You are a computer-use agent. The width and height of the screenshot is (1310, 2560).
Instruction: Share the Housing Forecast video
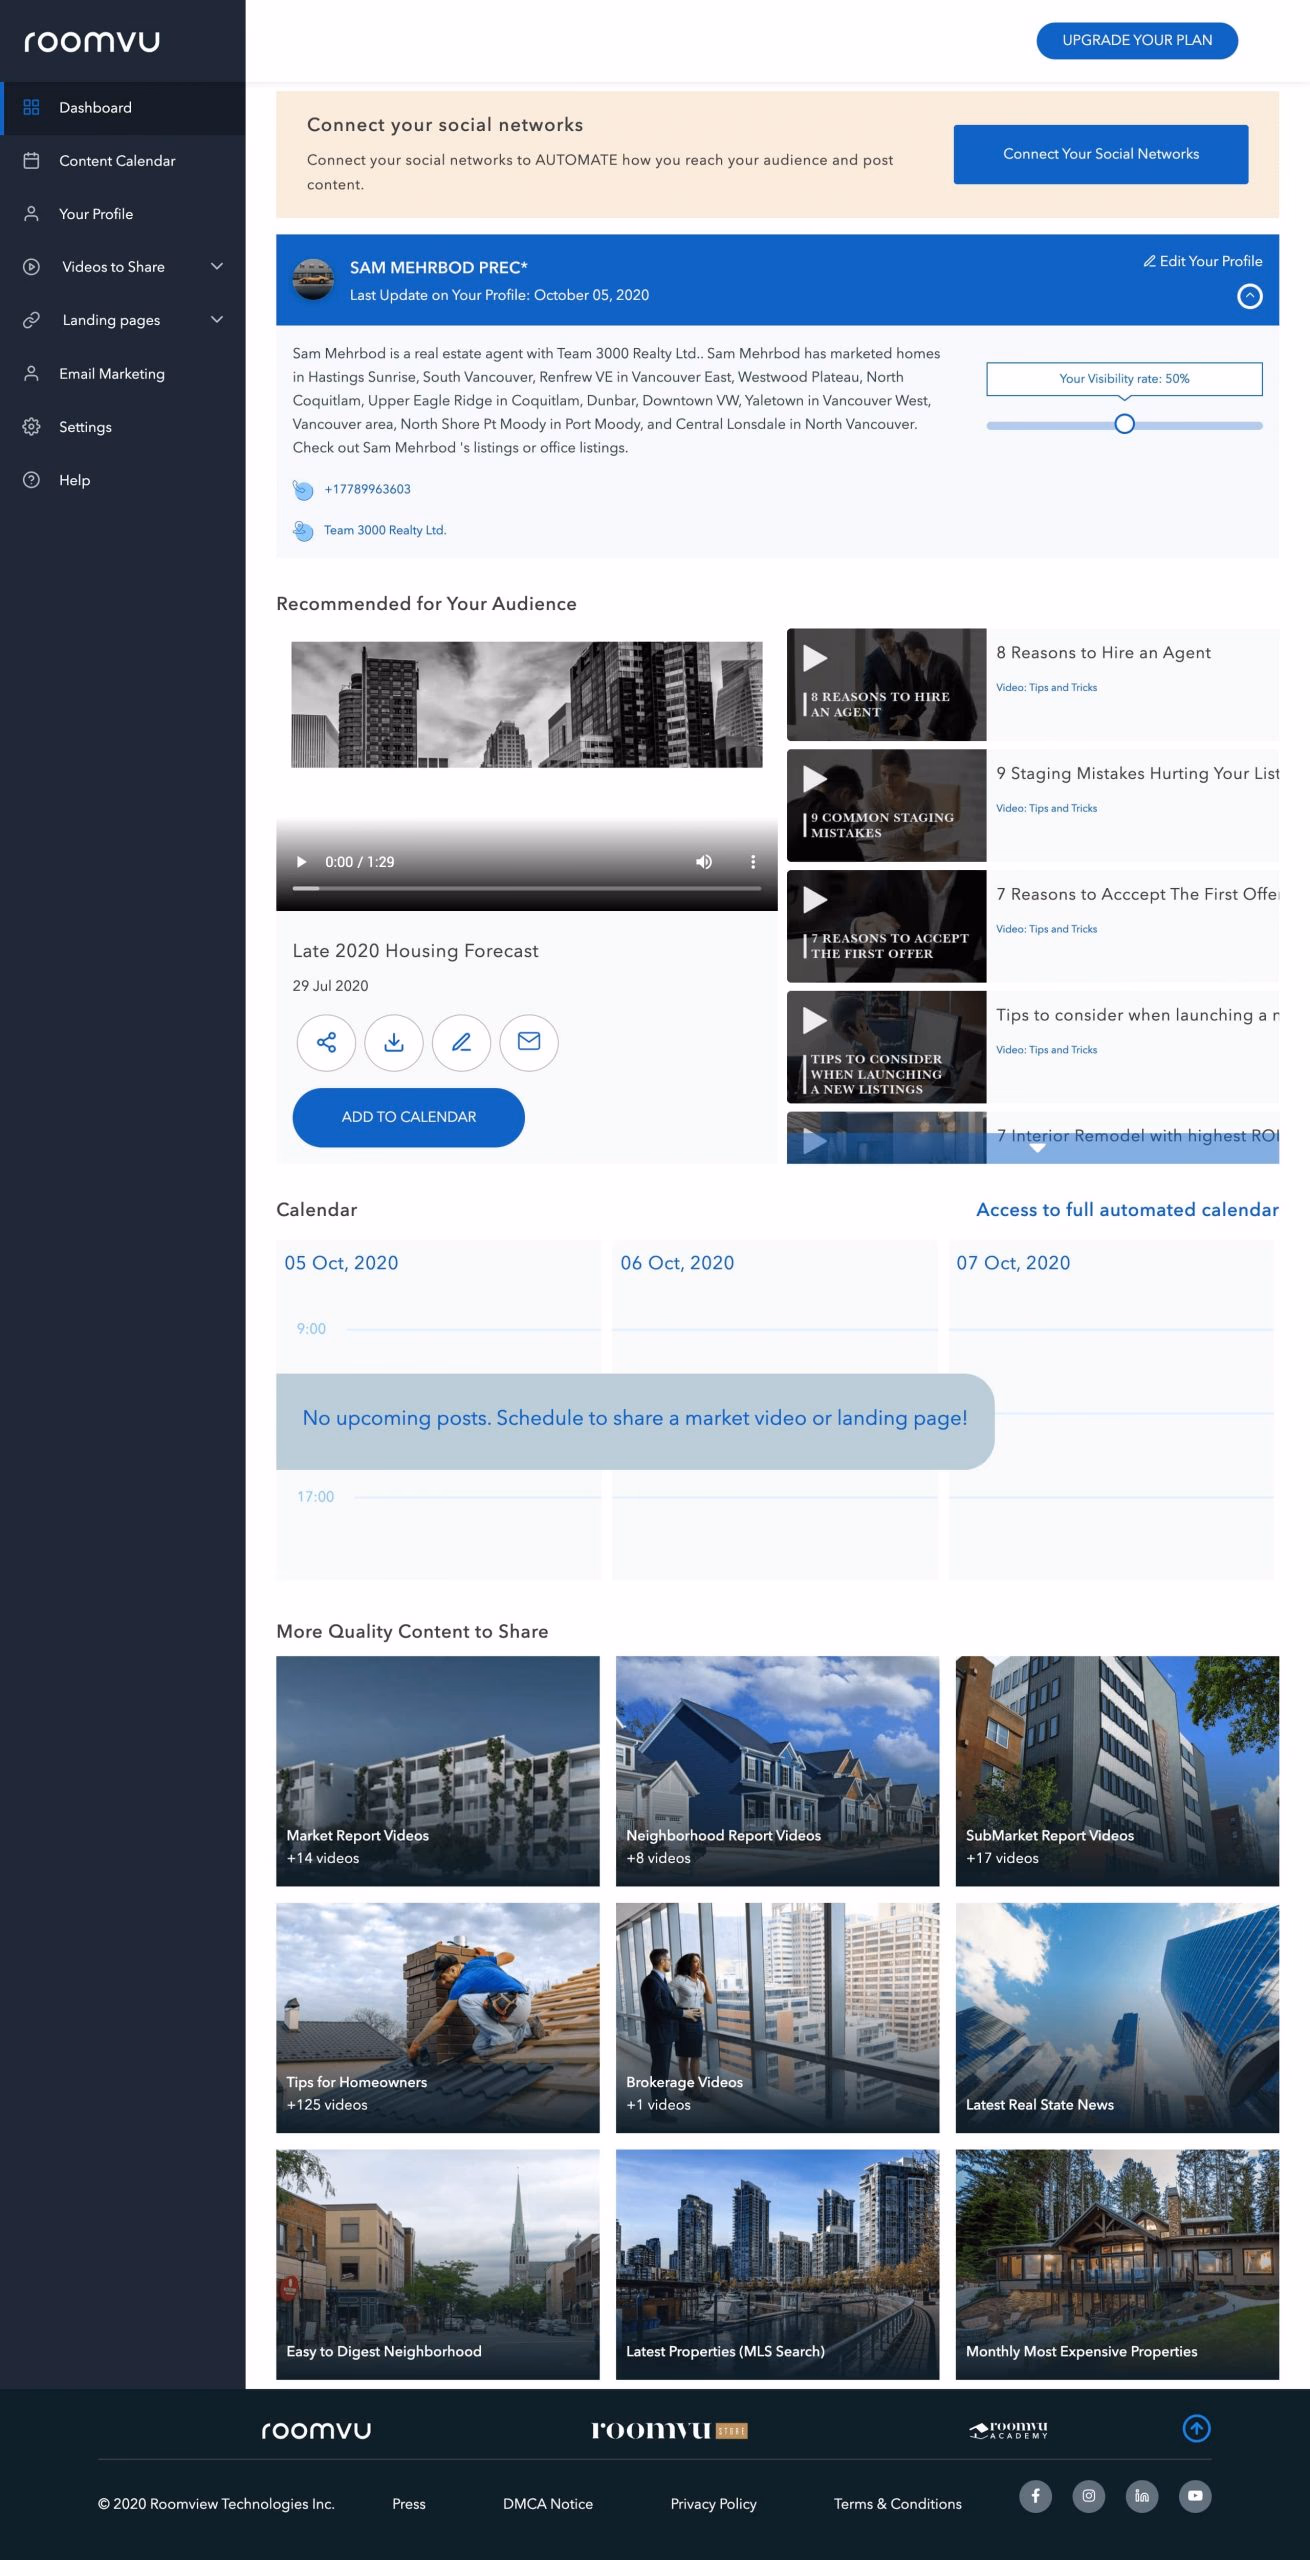click(x=326, y=1043)
